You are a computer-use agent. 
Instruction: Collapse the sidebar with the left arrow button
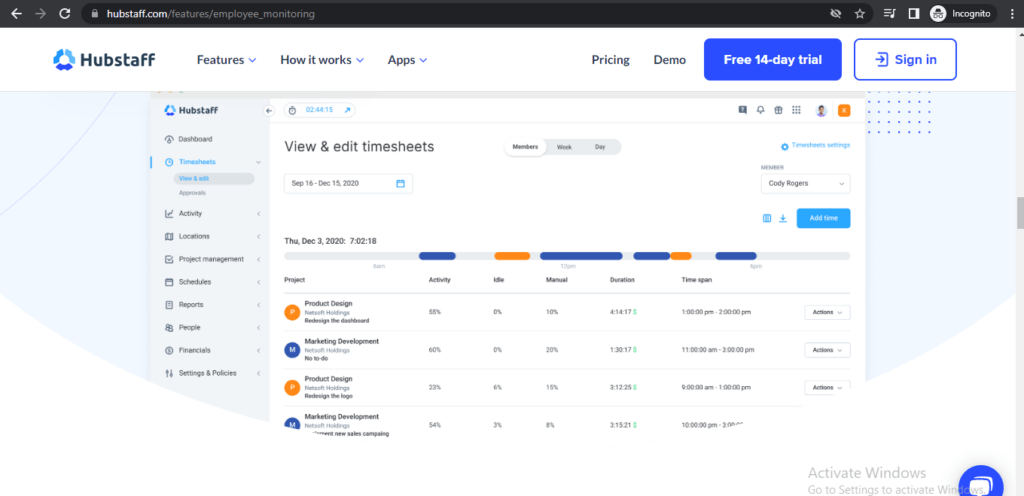[269, 110]
